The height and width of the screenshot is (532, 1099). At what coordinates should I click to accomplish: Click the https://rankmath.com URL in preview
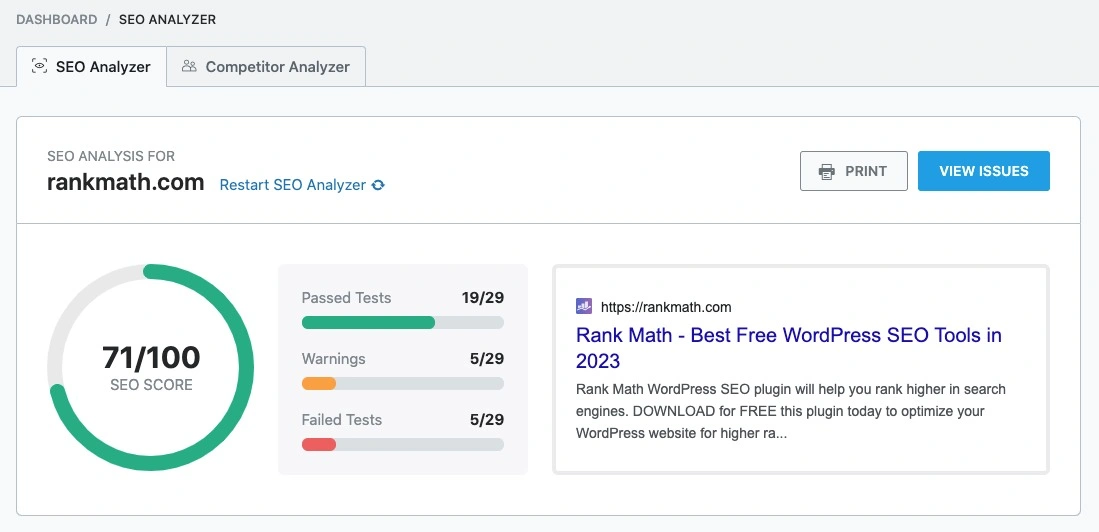666,307
